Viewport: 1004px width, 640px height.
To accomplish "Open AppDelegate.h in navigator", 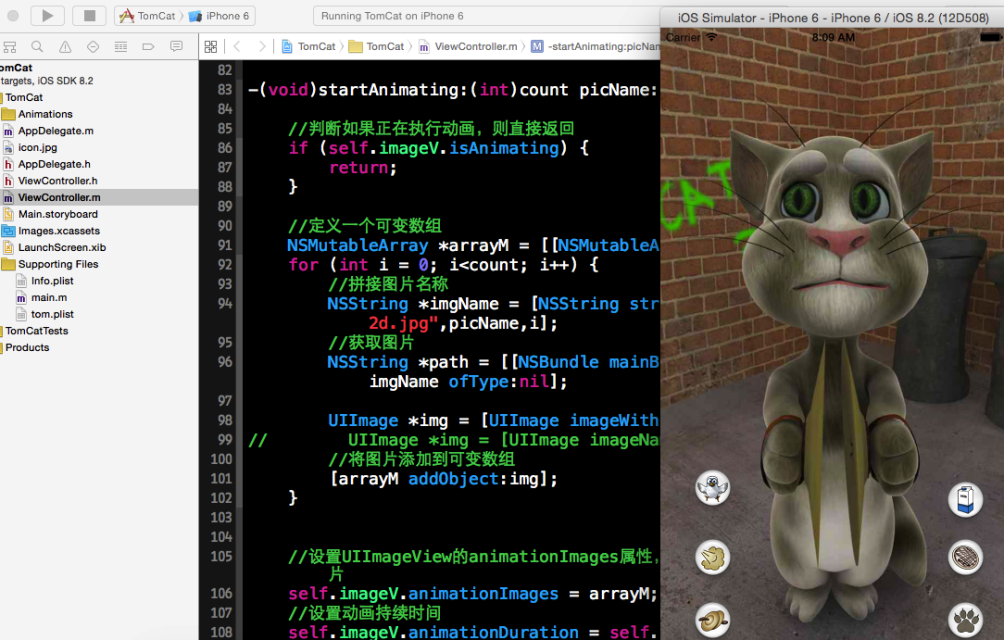I will (47, 164).
